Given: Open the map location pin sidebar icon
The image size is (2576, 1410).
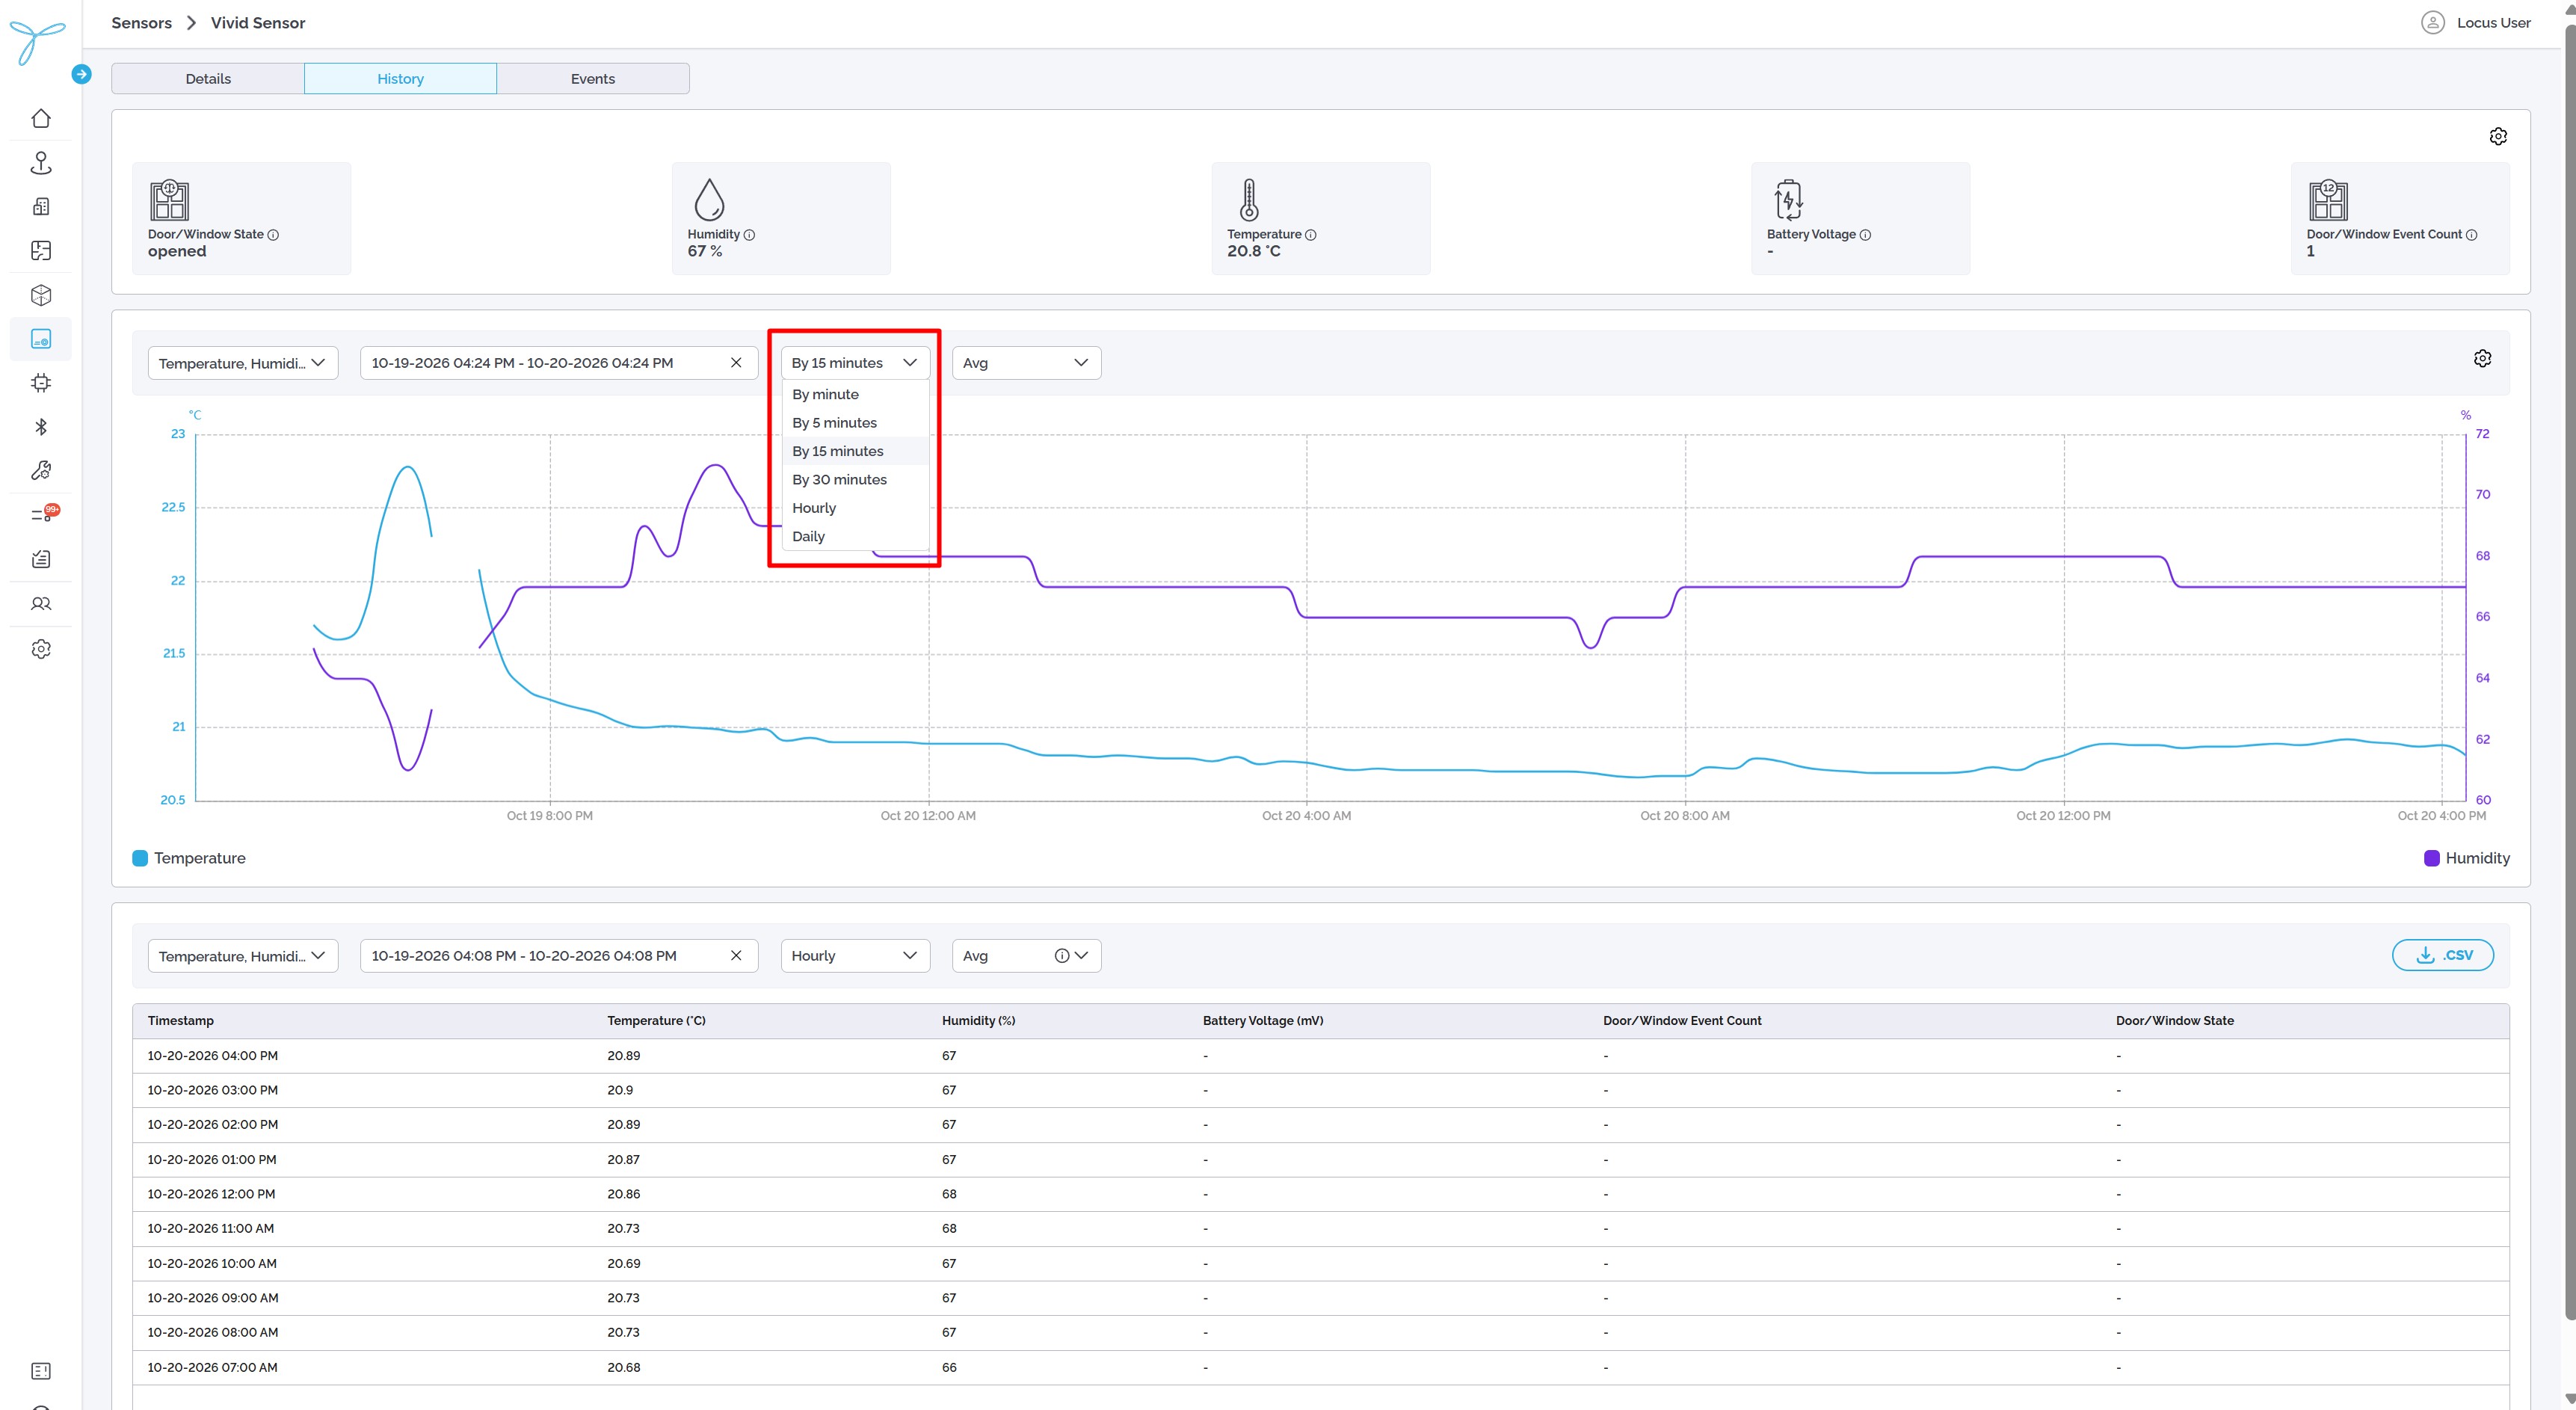Looking at the screenshot, I should (x=41, y=163).
